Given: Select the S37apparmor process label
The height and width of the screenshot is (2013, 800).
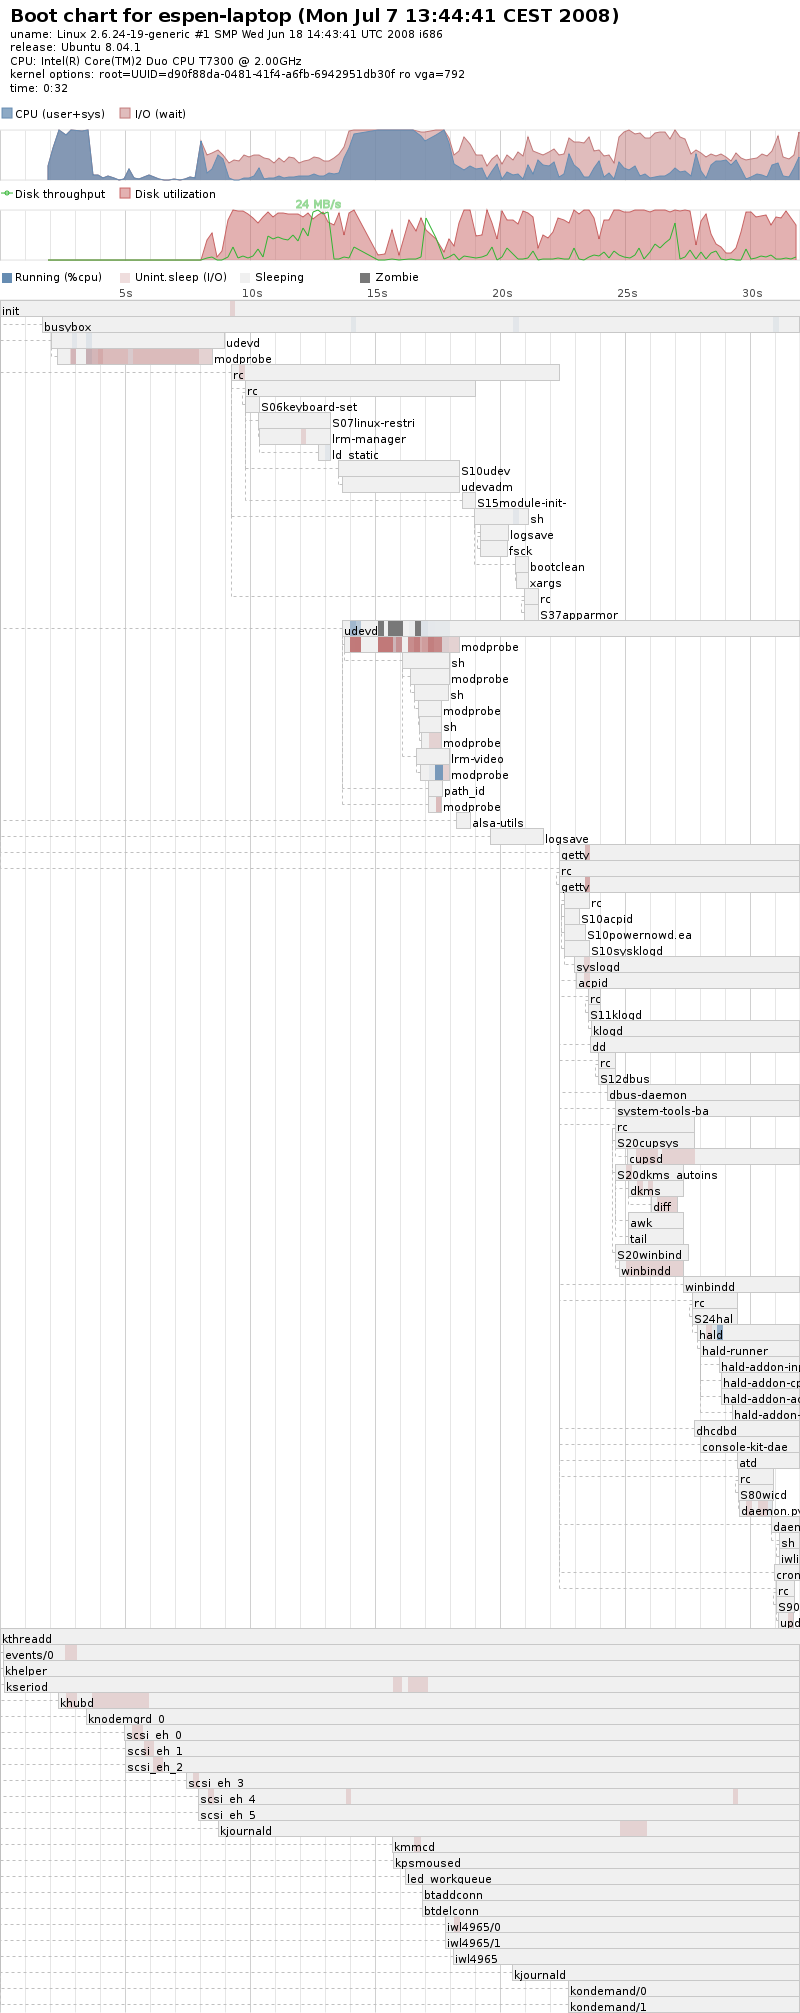Looking at the screenshot, I should (579, 615).
